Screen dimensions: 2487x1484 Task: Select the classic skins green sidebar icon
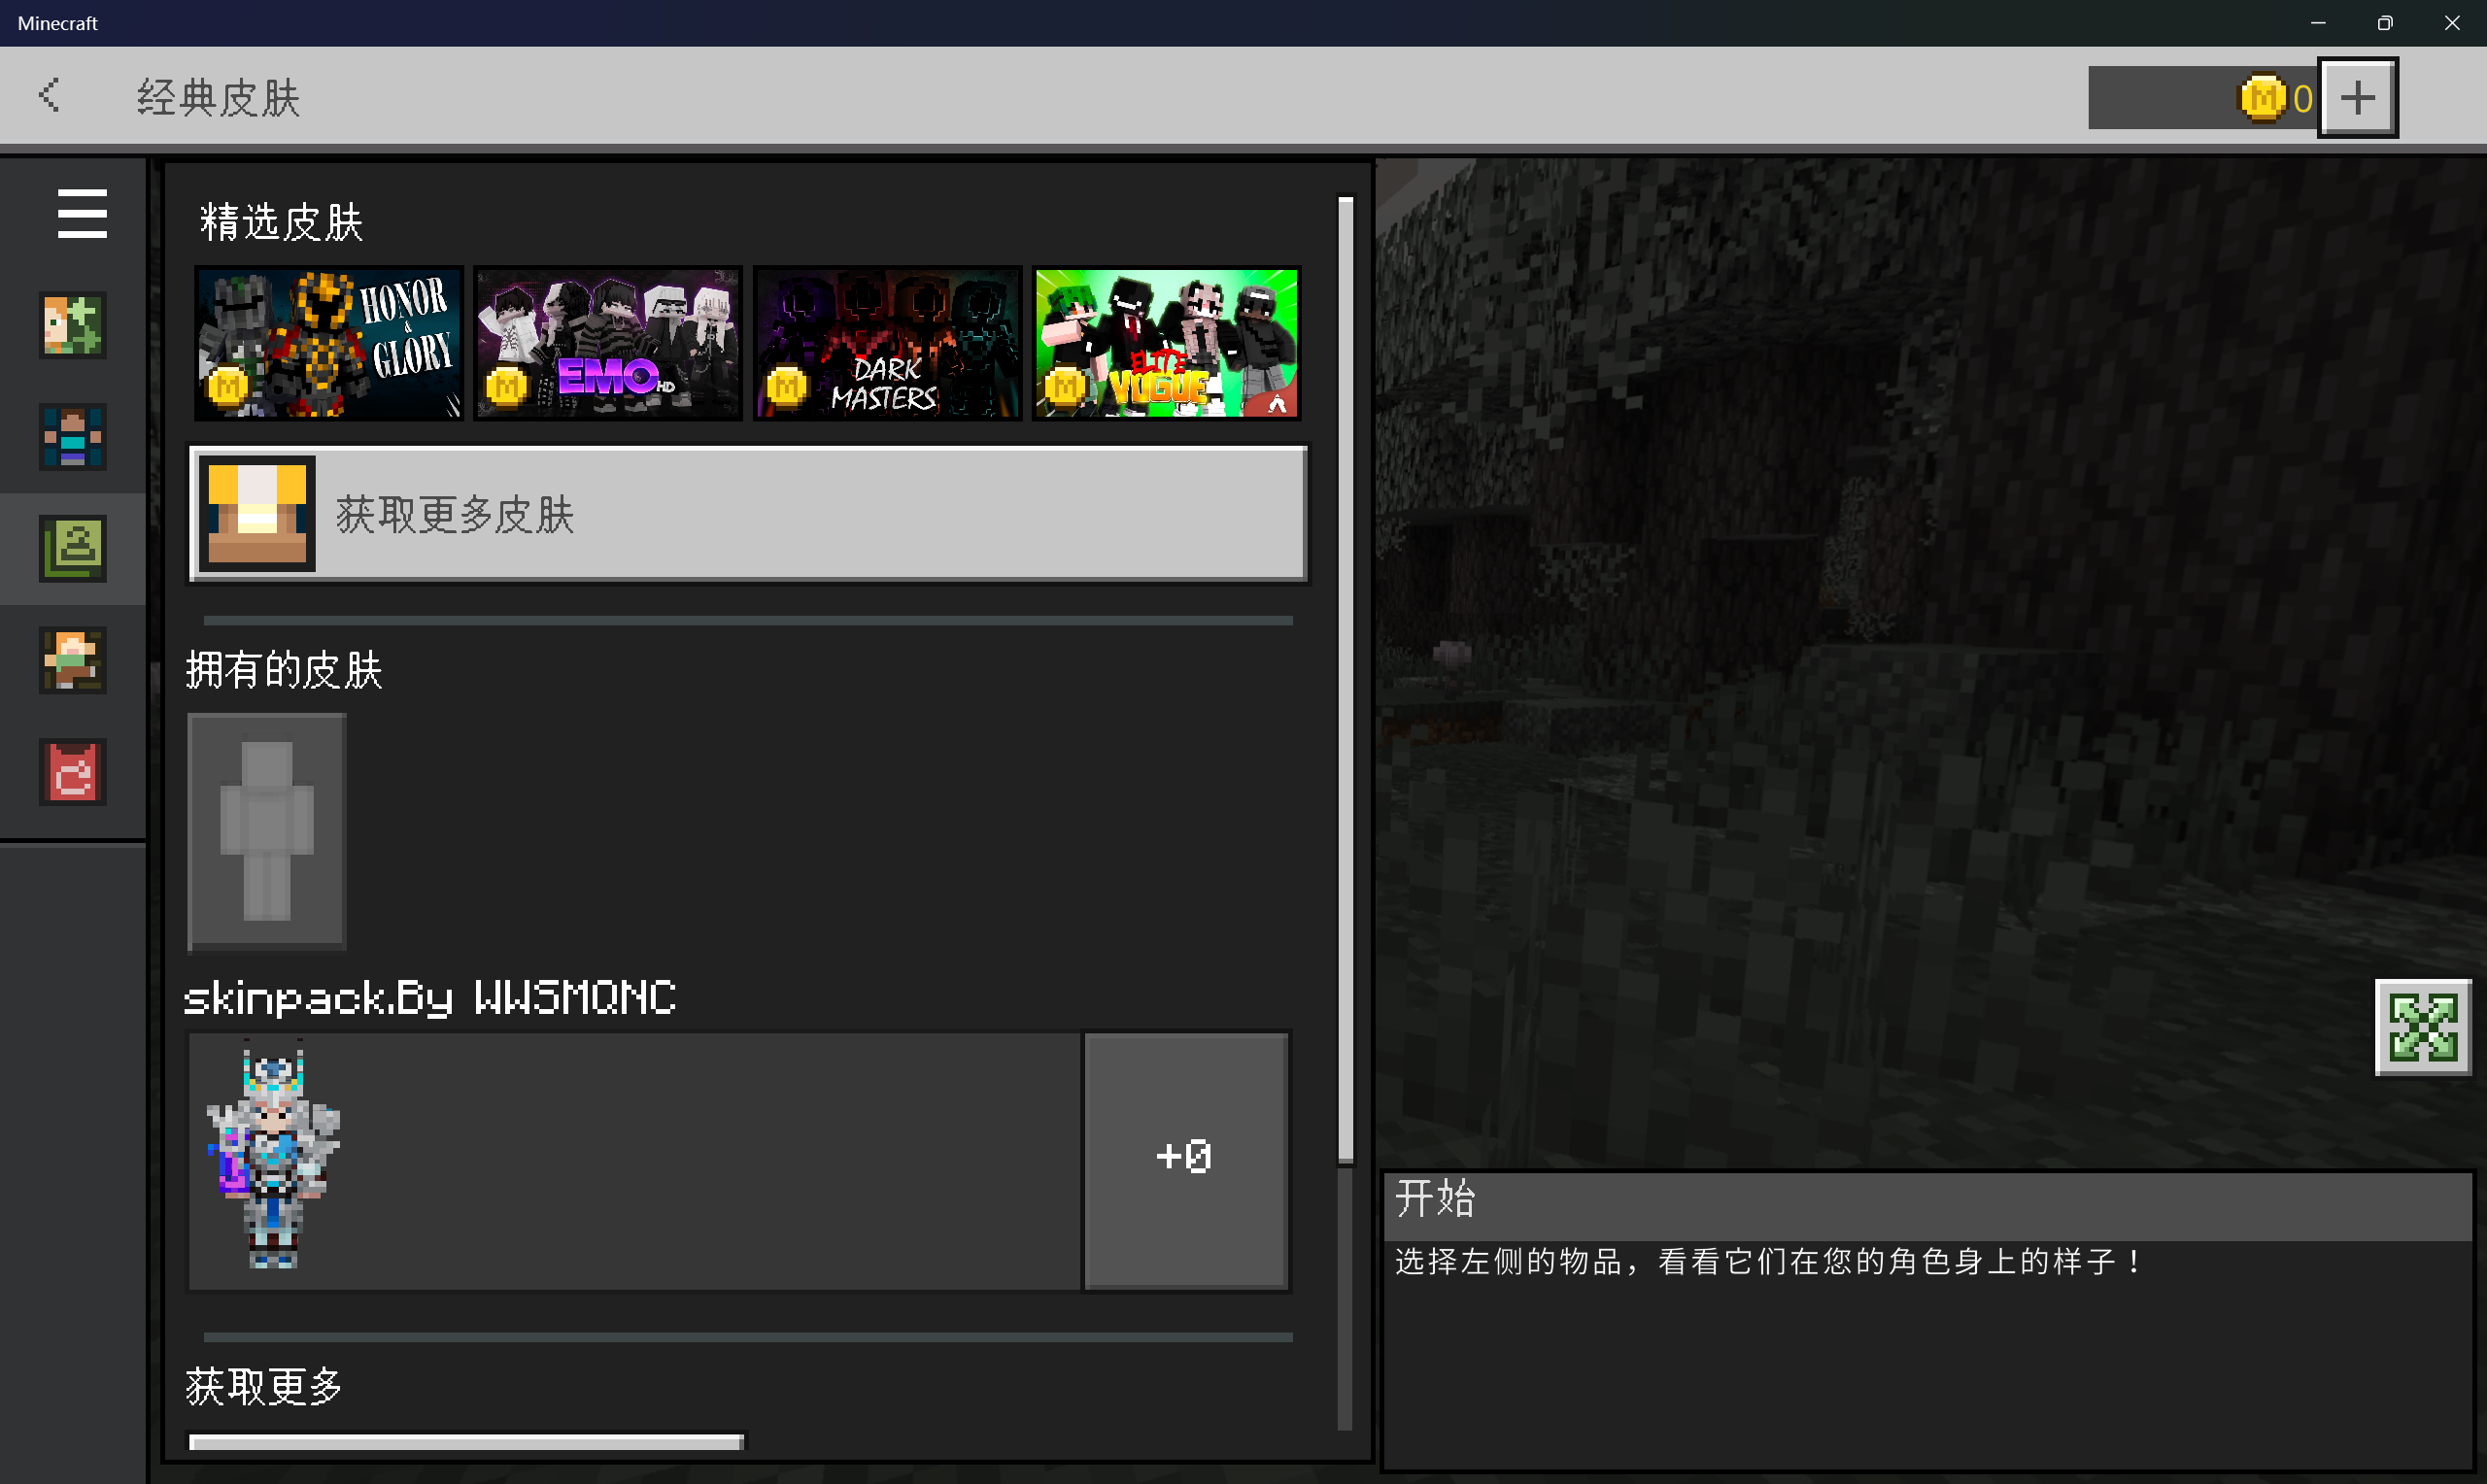[x=73, y=548]
